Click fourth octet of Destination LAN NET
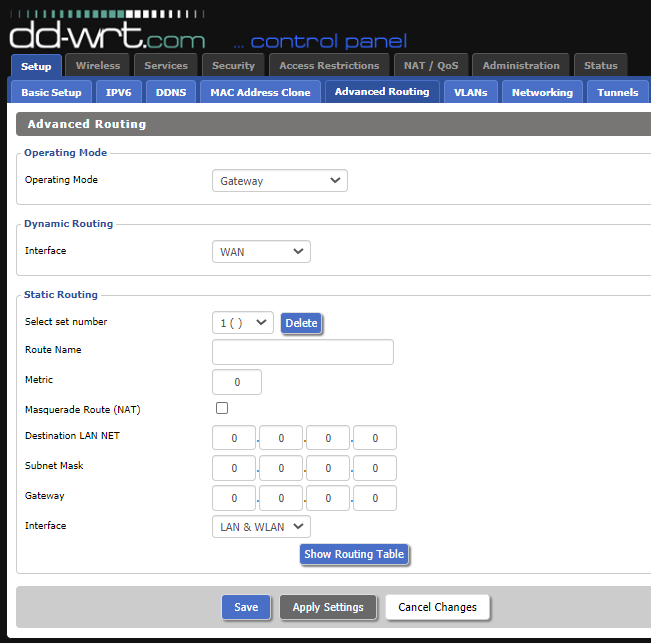This screenshot has width=651, height=643. tap(375, 438)
